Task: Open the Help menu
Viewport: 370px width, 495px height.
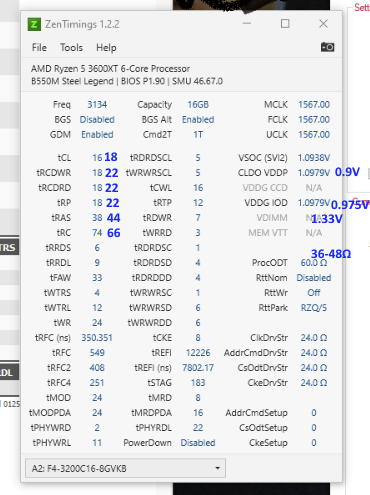Action: click(x=106, y=48)
